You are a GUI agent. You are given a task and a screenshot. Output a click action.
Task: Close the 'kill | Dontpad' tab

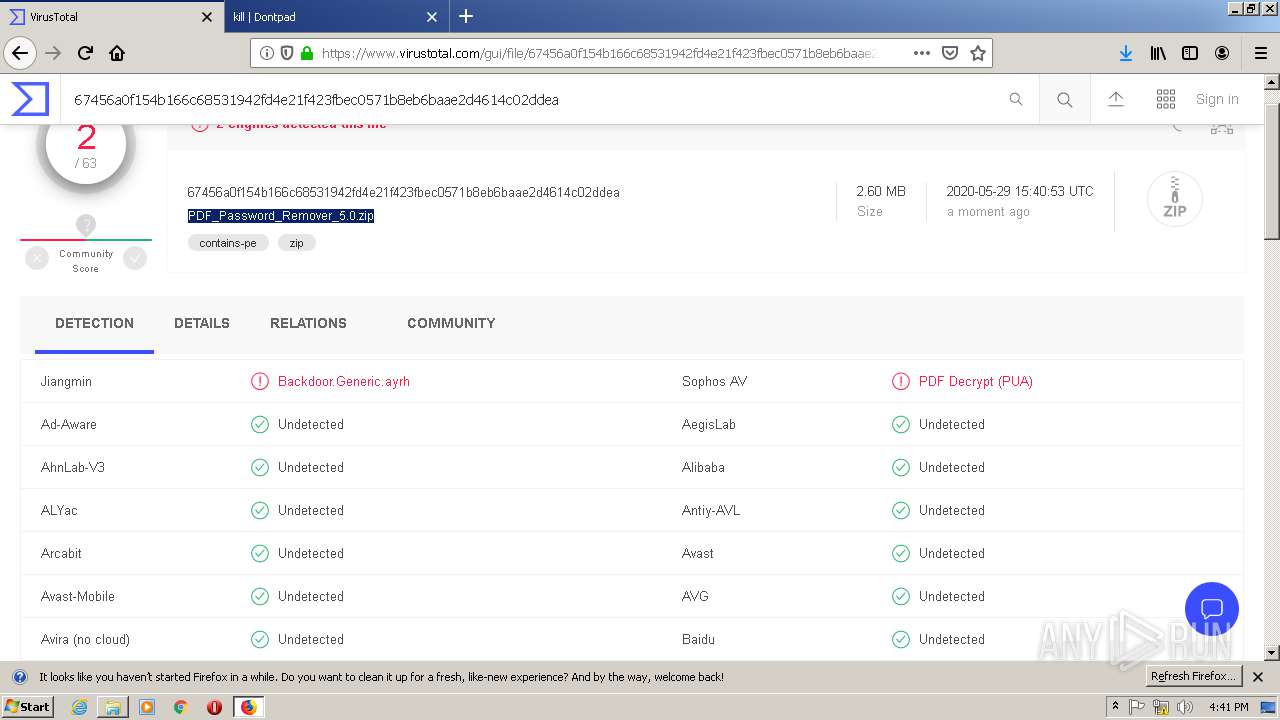coord(432,17)
